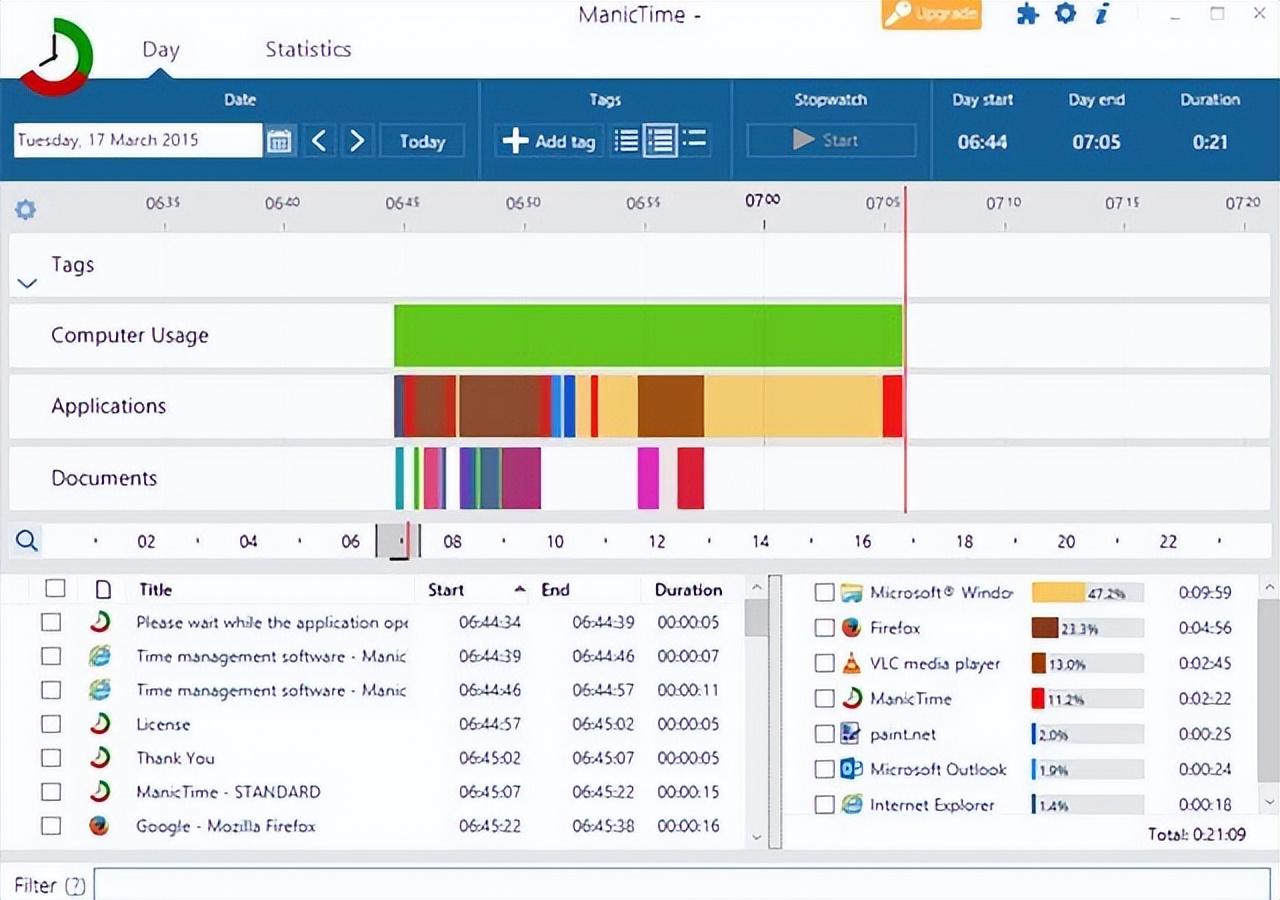Switch to the Day tab

(x=160, y=49)
